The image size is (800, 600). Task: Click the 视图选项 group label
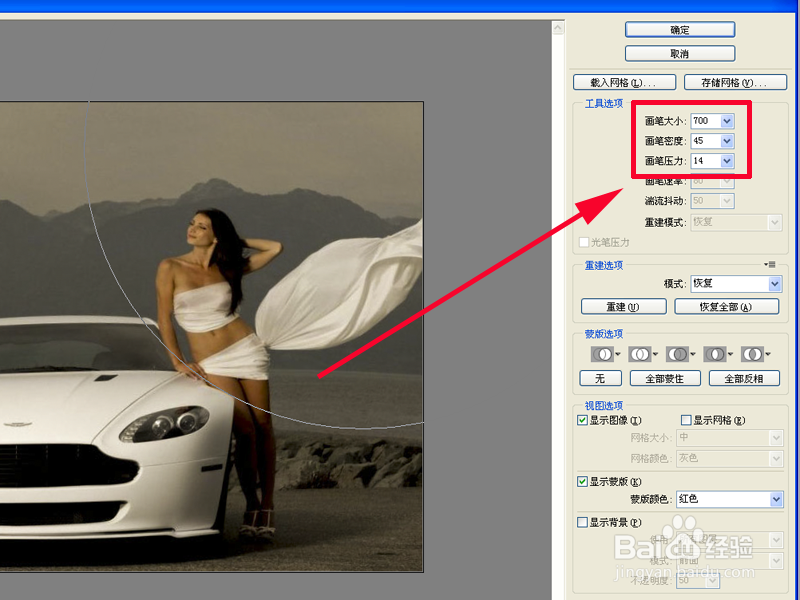pos(604,406)
